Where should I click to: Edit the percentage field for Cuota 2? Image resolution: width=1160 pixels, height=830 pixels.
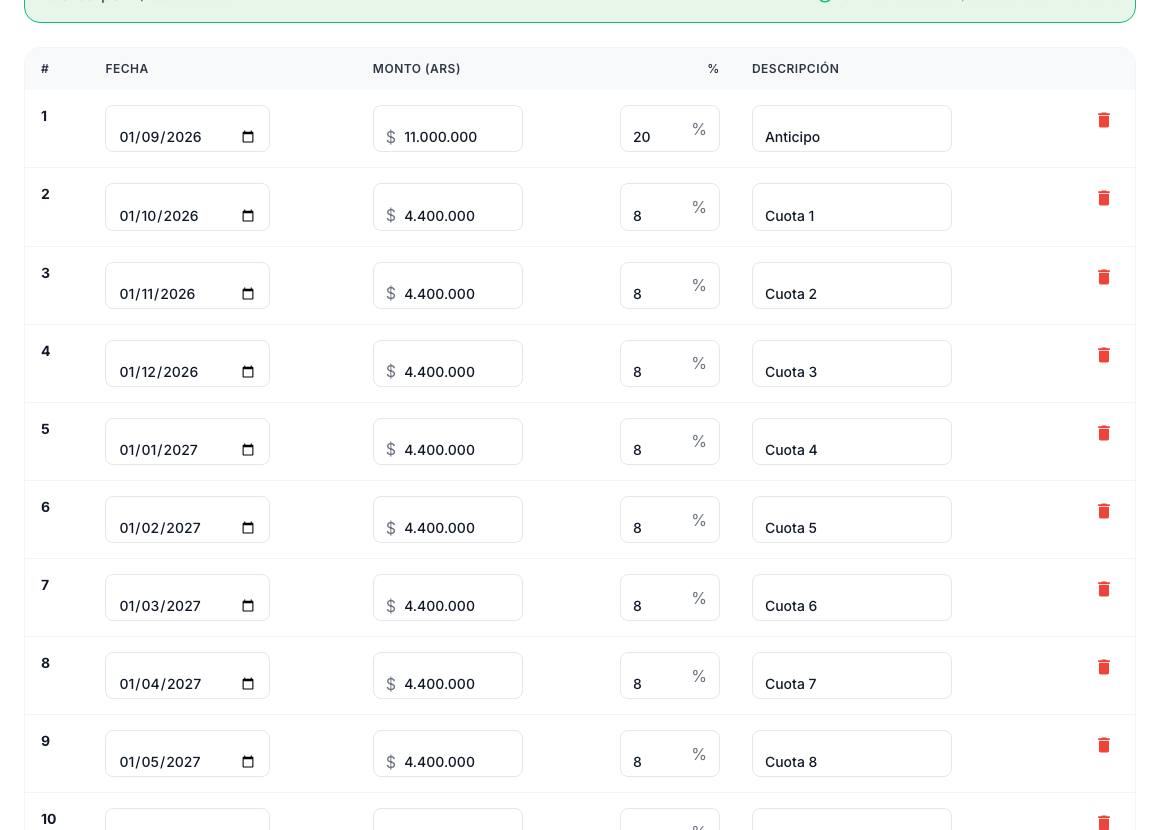[670, 286]
